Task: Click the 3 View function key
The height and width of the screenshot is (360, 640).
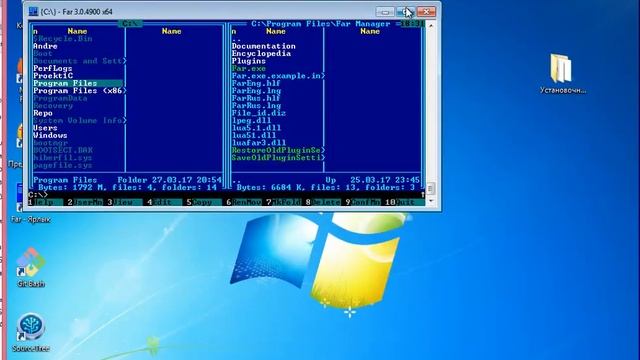Action: [x=124, y=202]
